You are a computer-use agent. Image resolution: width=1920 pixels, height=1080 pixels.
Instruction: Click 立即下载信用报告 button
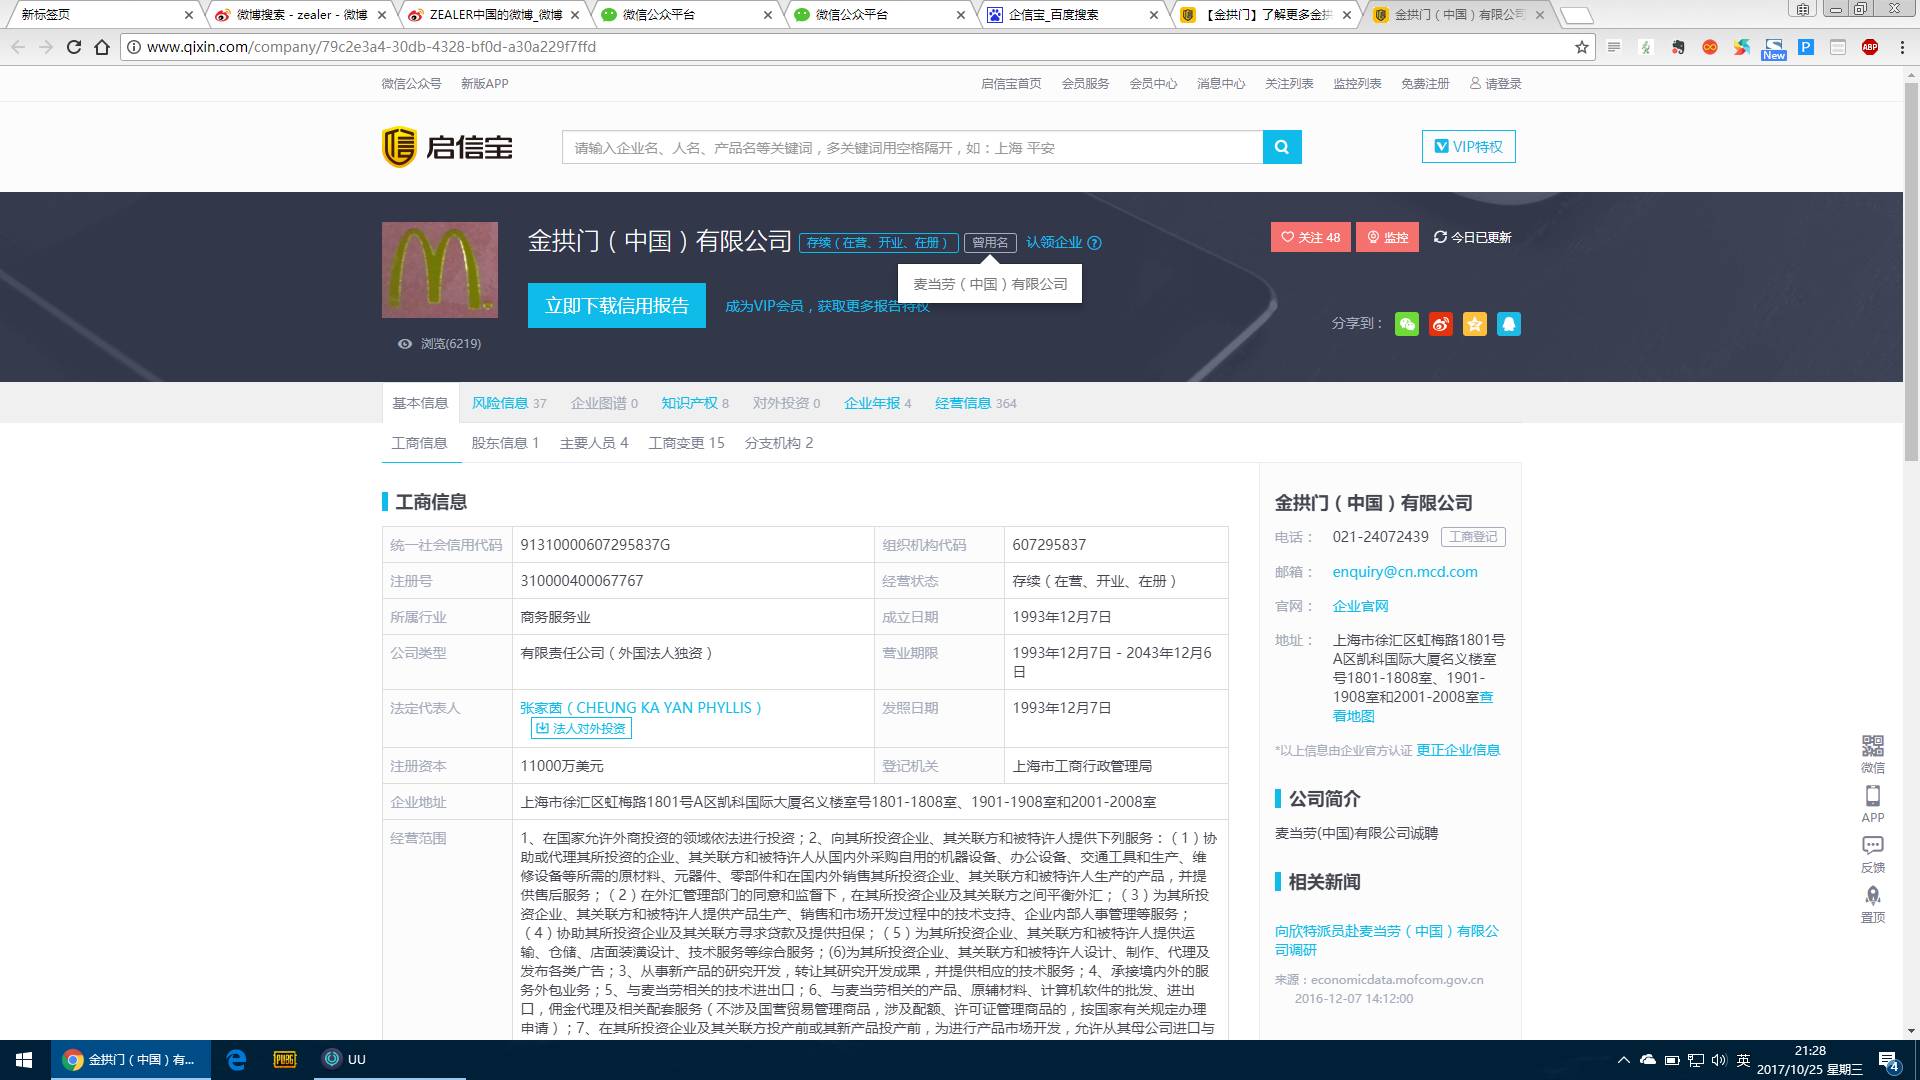pos(616,306)
